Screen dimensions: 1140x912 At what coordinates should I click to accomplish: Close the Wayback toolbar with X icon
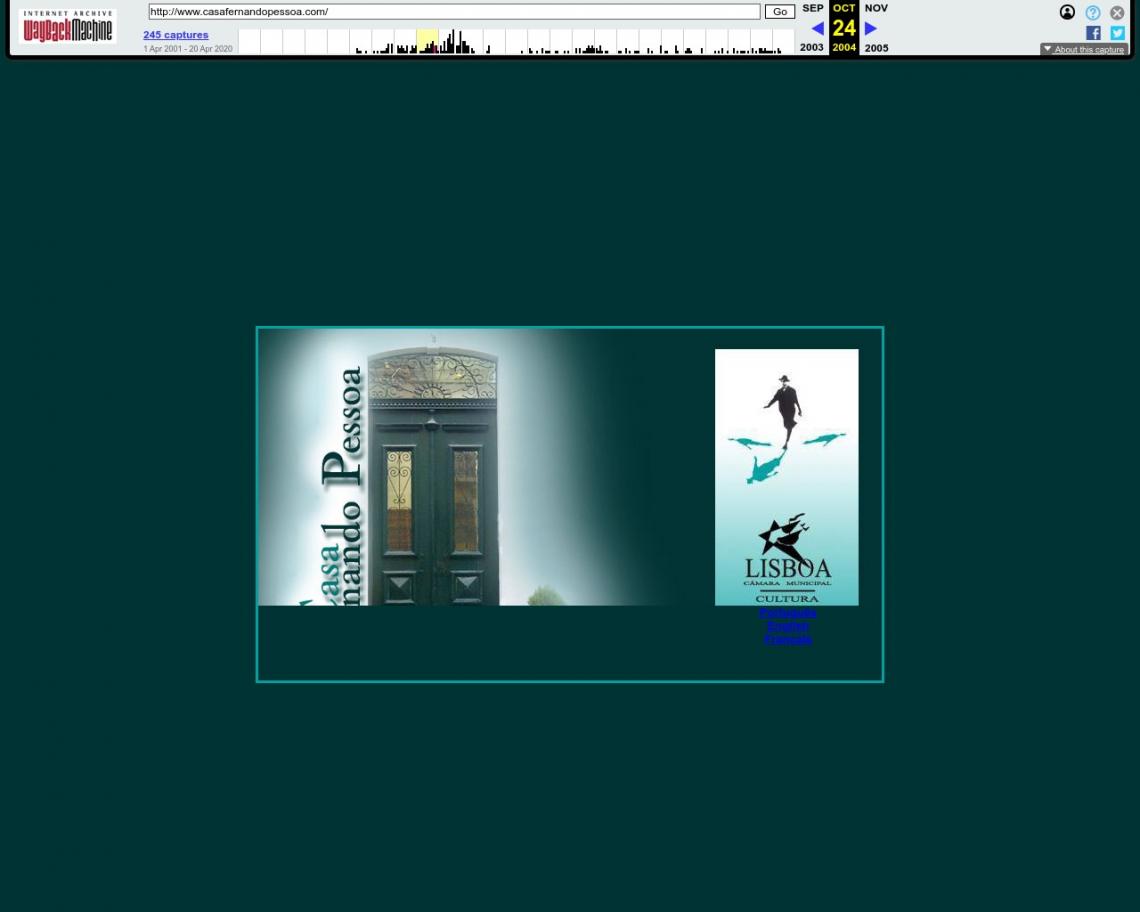1117,12
